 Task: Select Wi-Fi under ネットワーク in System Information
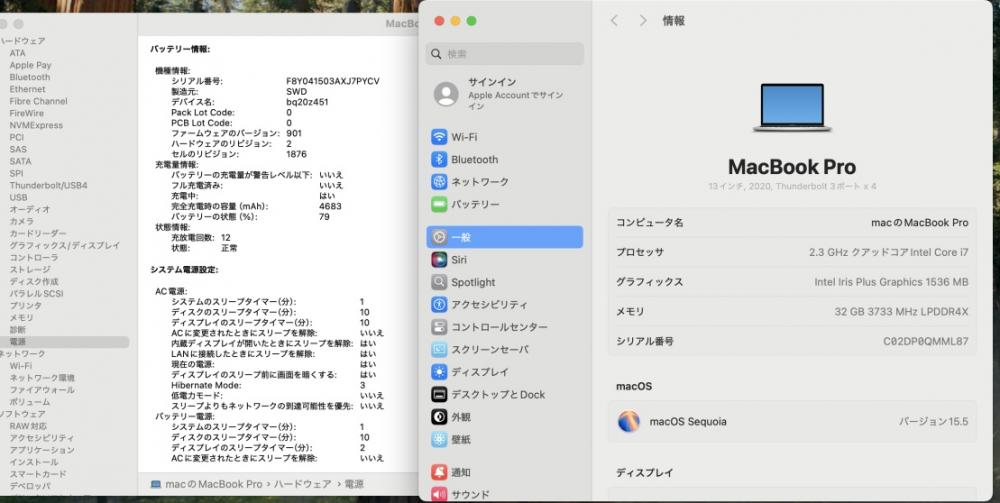tap(20, 366)
